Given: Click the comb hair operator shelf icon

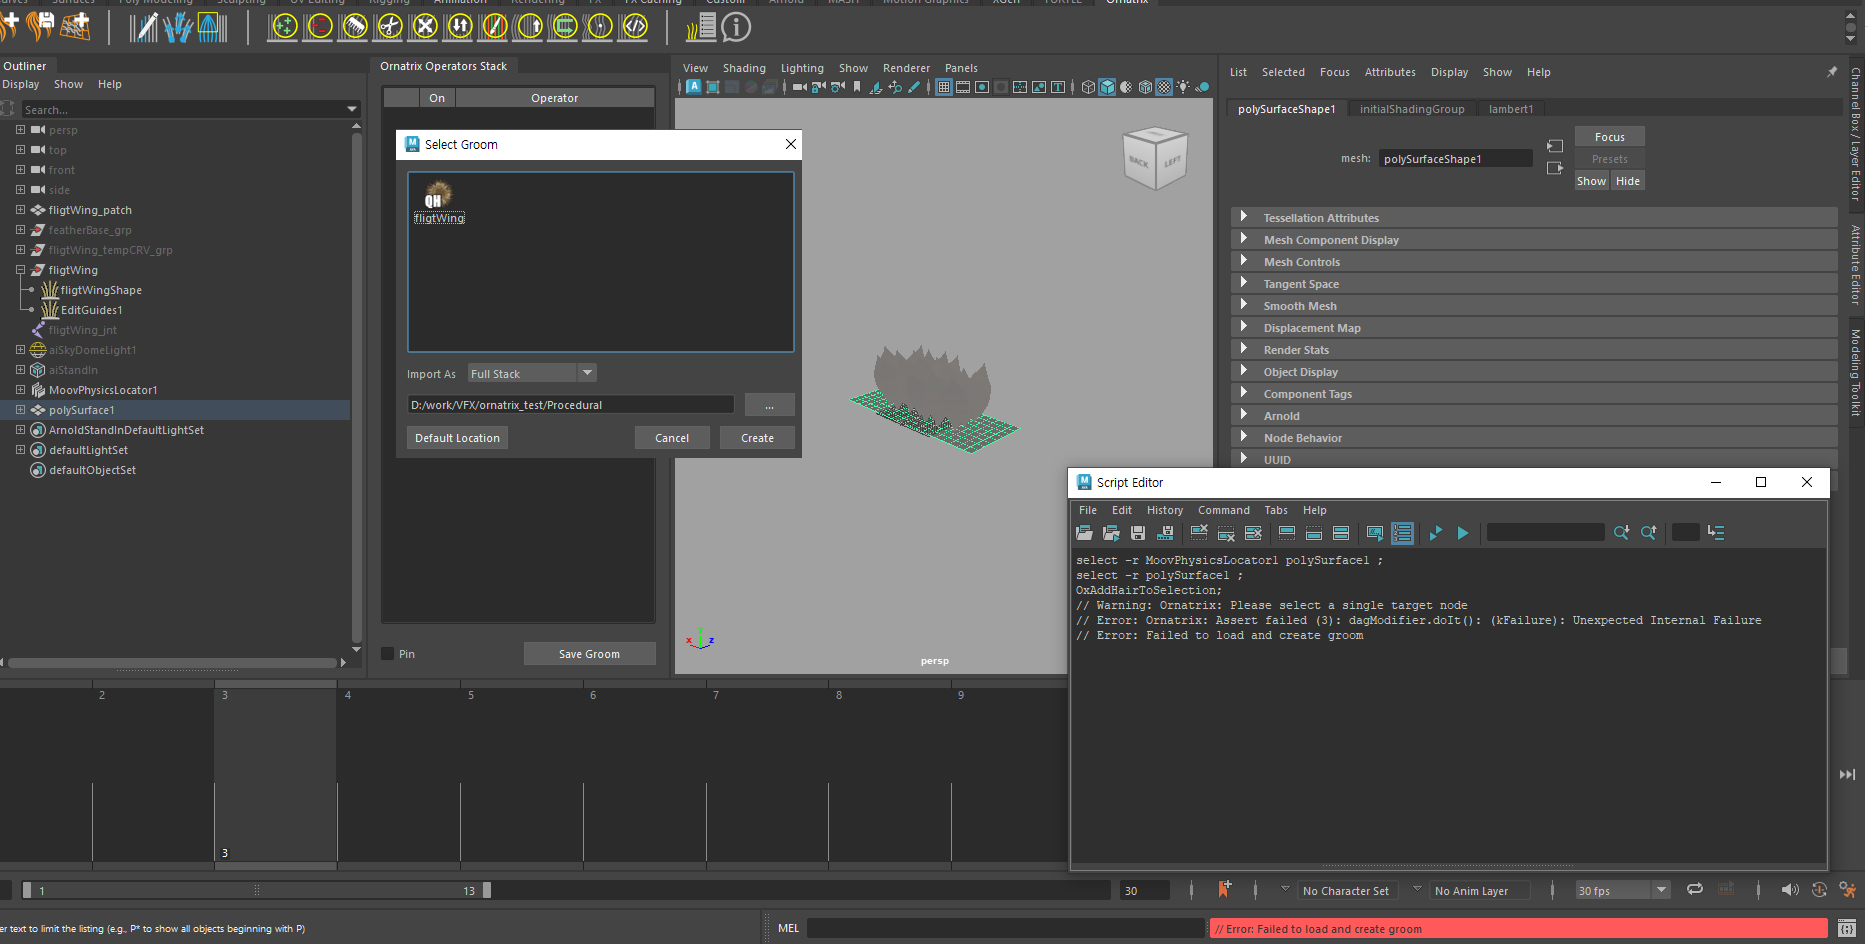Looking at the screenshot, I should 354,27.
